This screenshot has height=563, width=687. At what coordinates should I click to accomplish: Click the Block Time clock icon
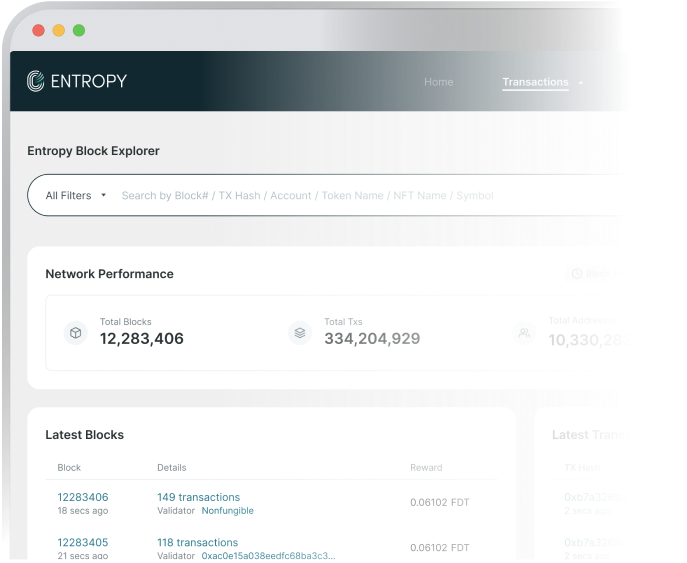pos(577,273)
